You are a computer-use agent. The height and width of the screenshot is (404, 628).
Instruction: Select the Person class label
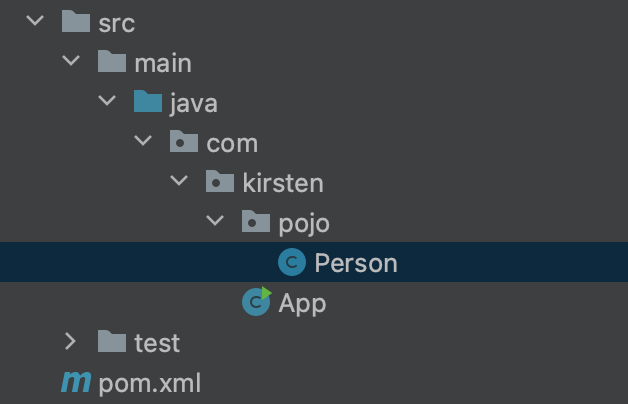356,263
